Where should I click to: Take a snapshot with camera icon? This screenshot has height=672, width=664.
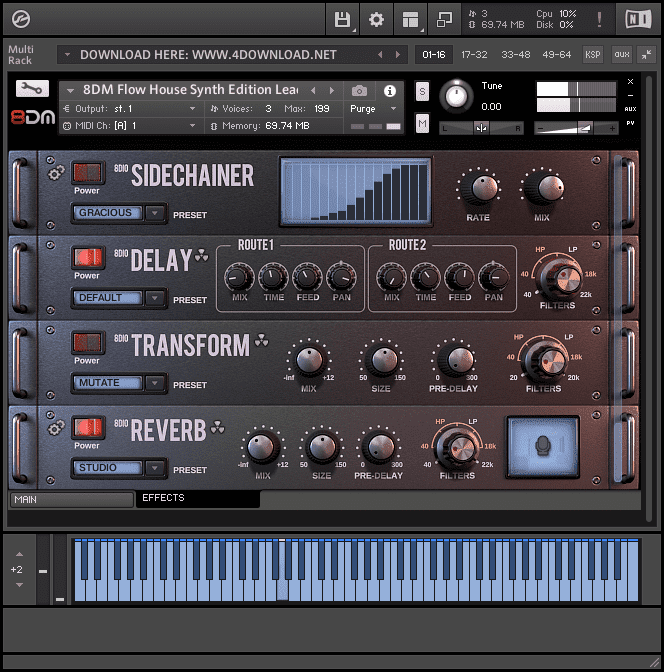coord(359,91)
